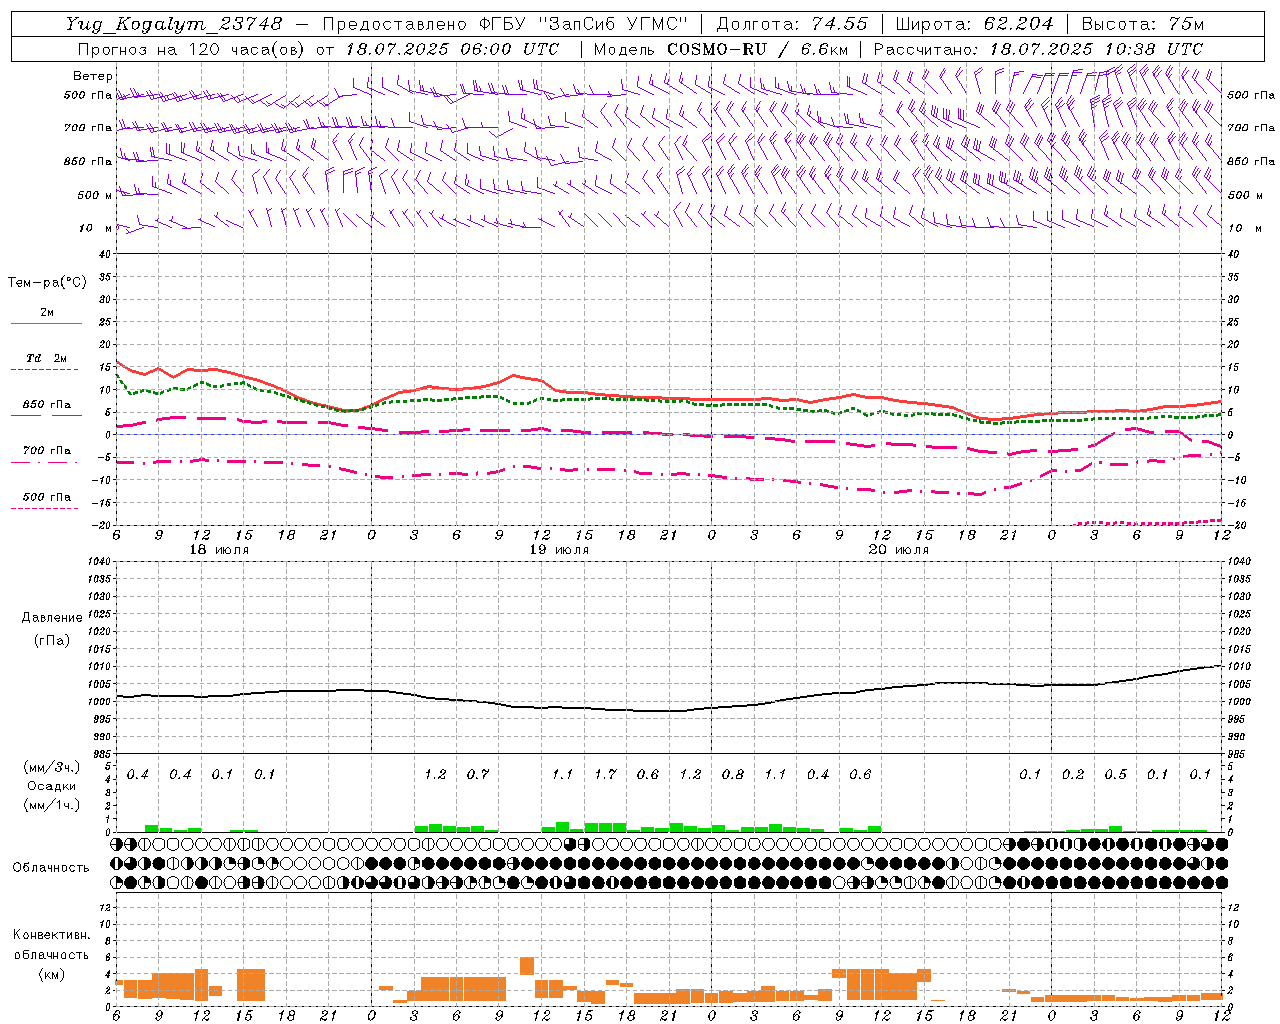
Task: Click the 0.8 three-hour precipitation value
Action: (x=733, y=775)
